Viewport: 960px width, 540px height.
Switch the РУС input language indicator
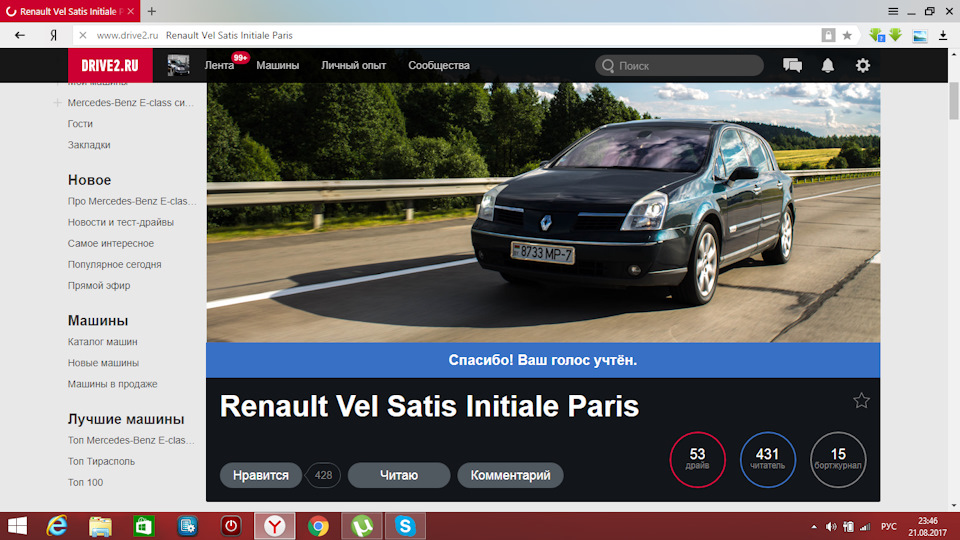(x=888, y=527)
